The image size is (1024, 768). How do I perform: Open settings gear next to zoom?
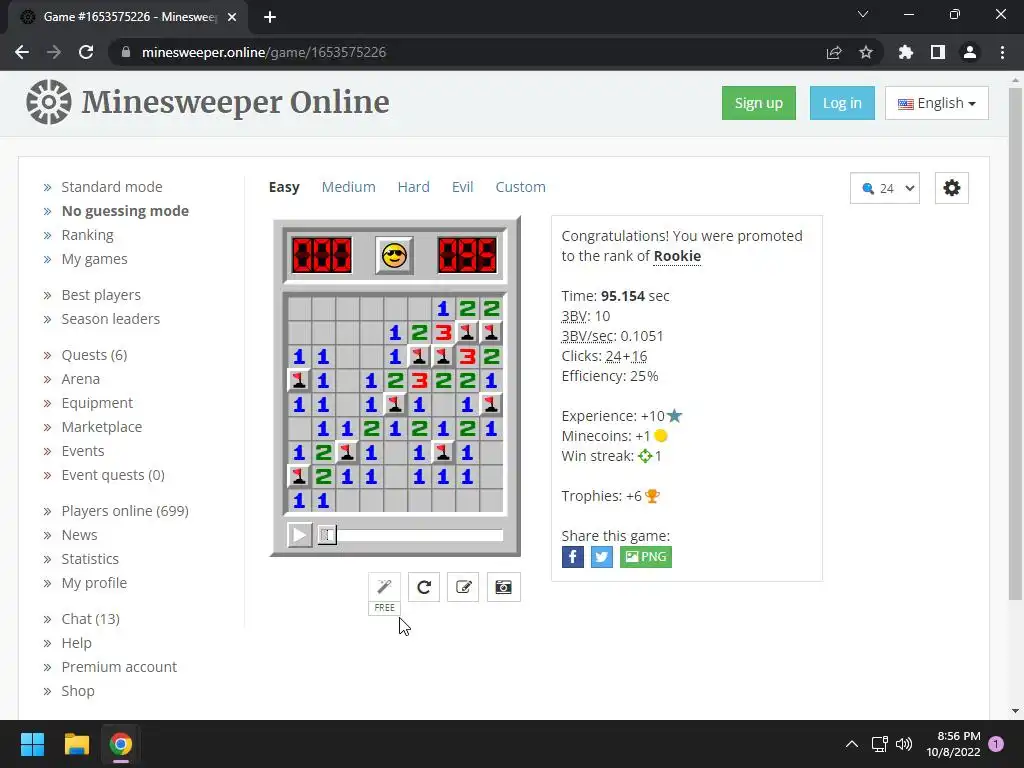point(952,188)
